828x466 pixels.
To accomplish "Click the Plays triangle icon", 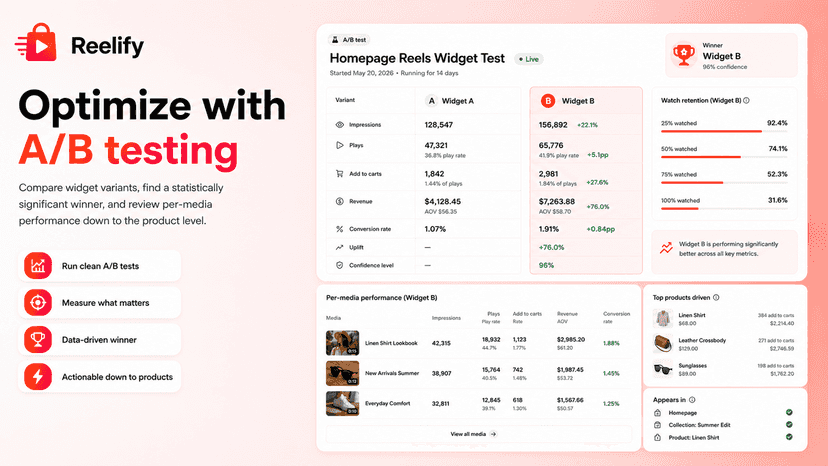I will tap(340, 145).
